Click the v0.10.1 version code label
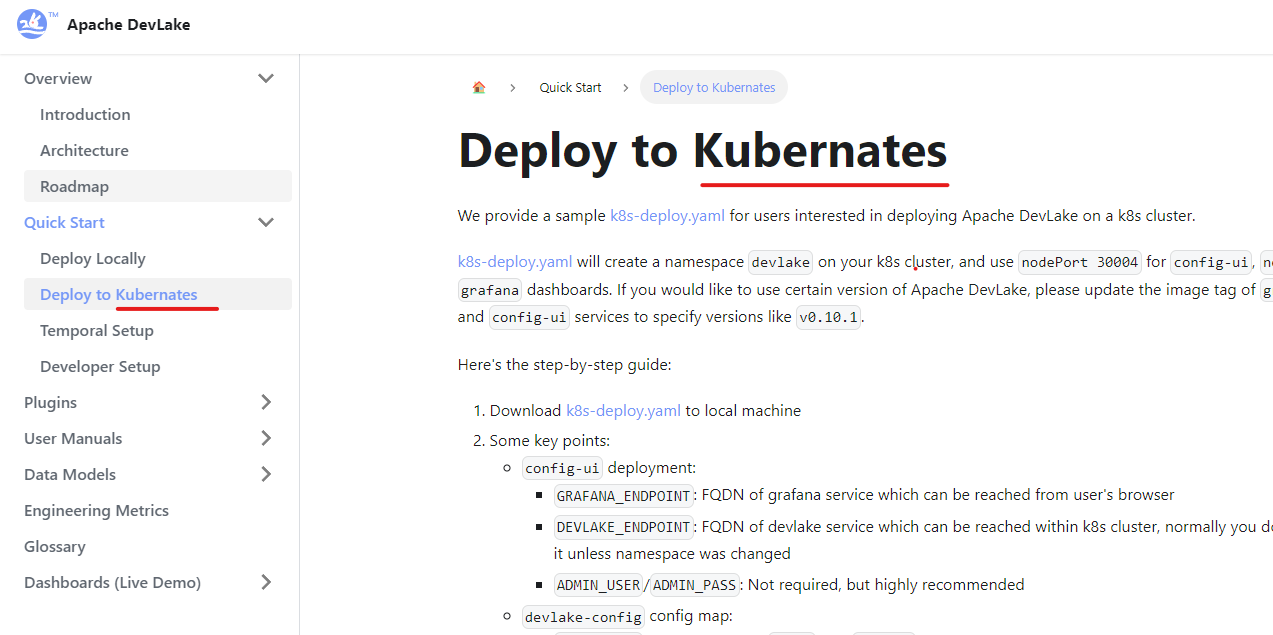The image size is (1273, 635). pos(828,318)
